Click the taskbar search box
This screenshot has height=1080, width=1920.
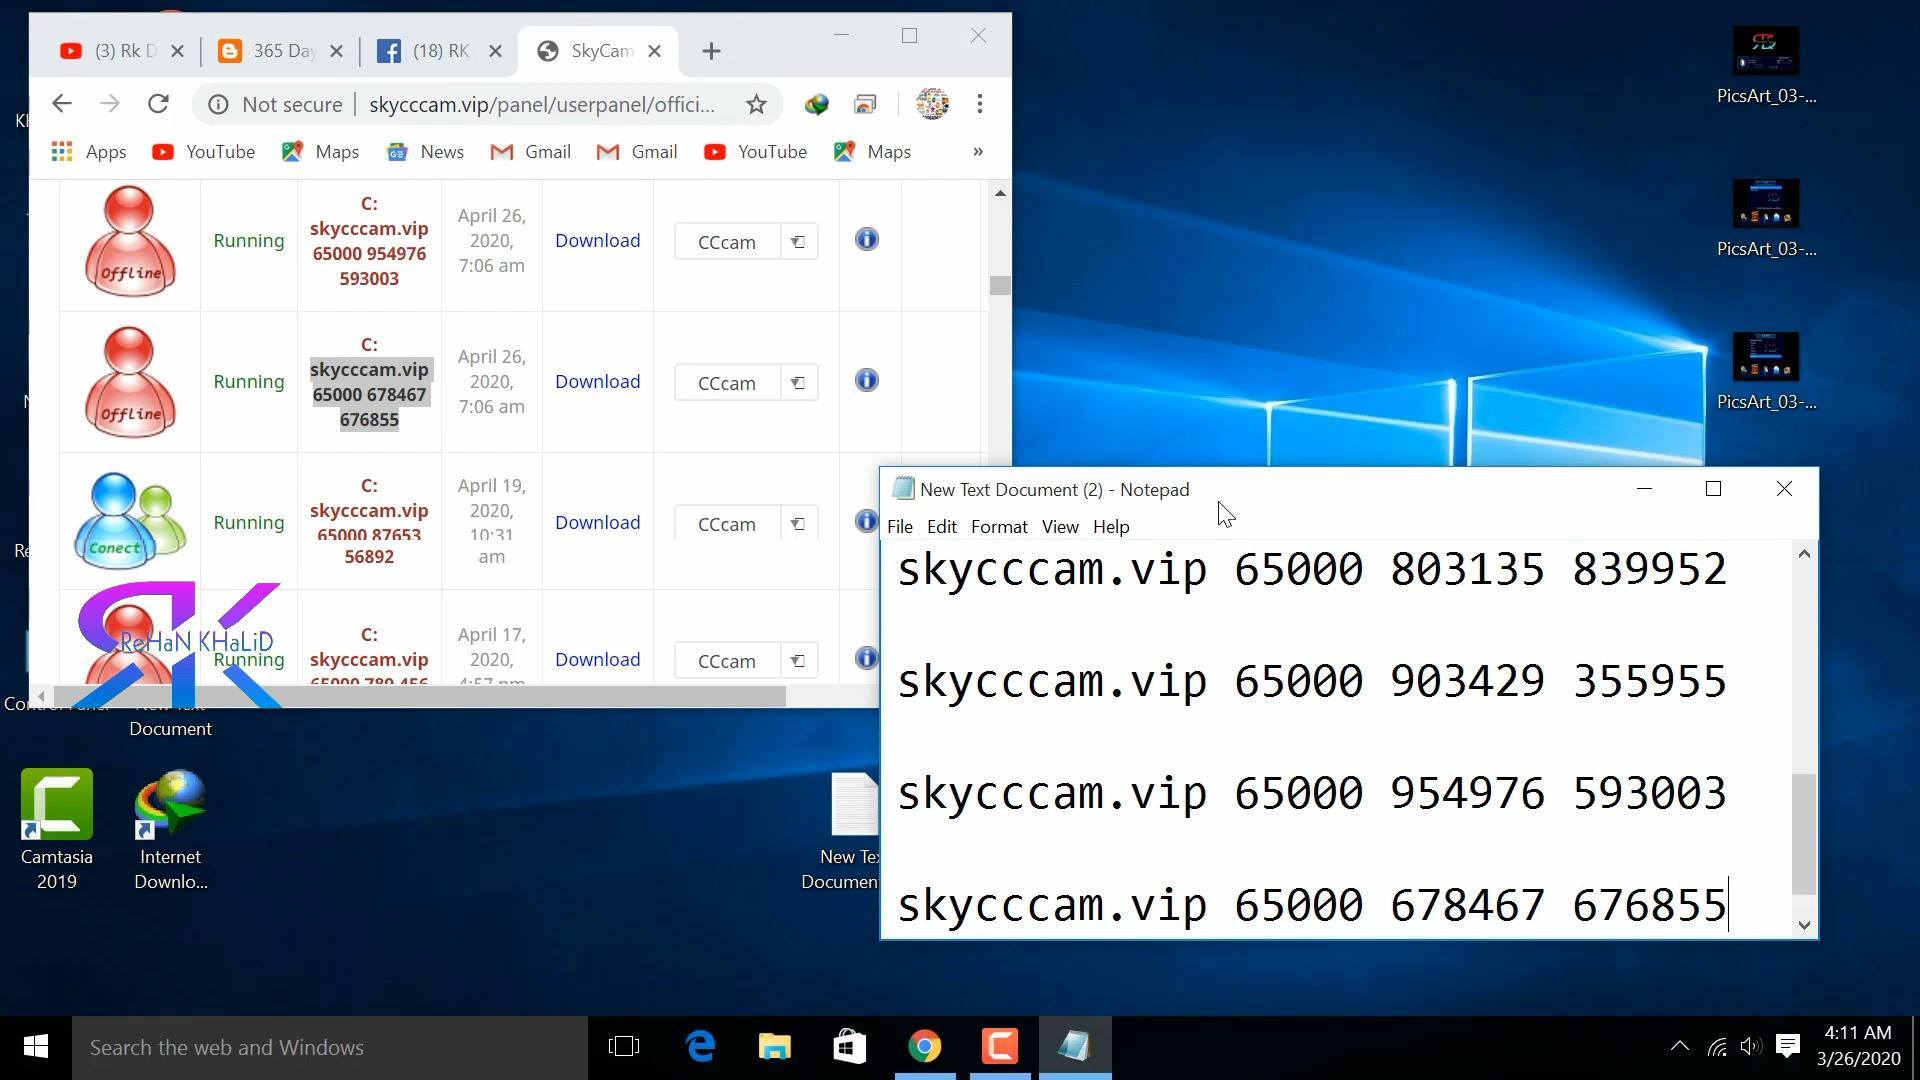pyautogui.click(x=330, y=1047)
